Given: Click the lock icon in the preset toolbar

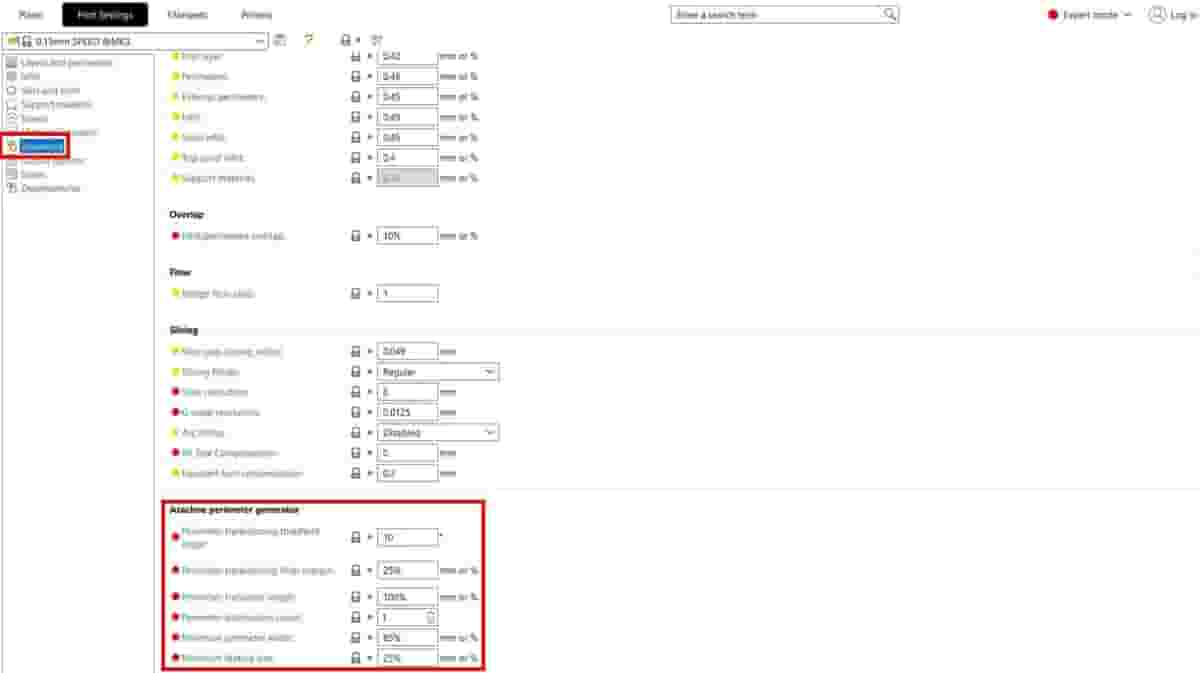Looking at the screenshot, I should coord(345,40).
